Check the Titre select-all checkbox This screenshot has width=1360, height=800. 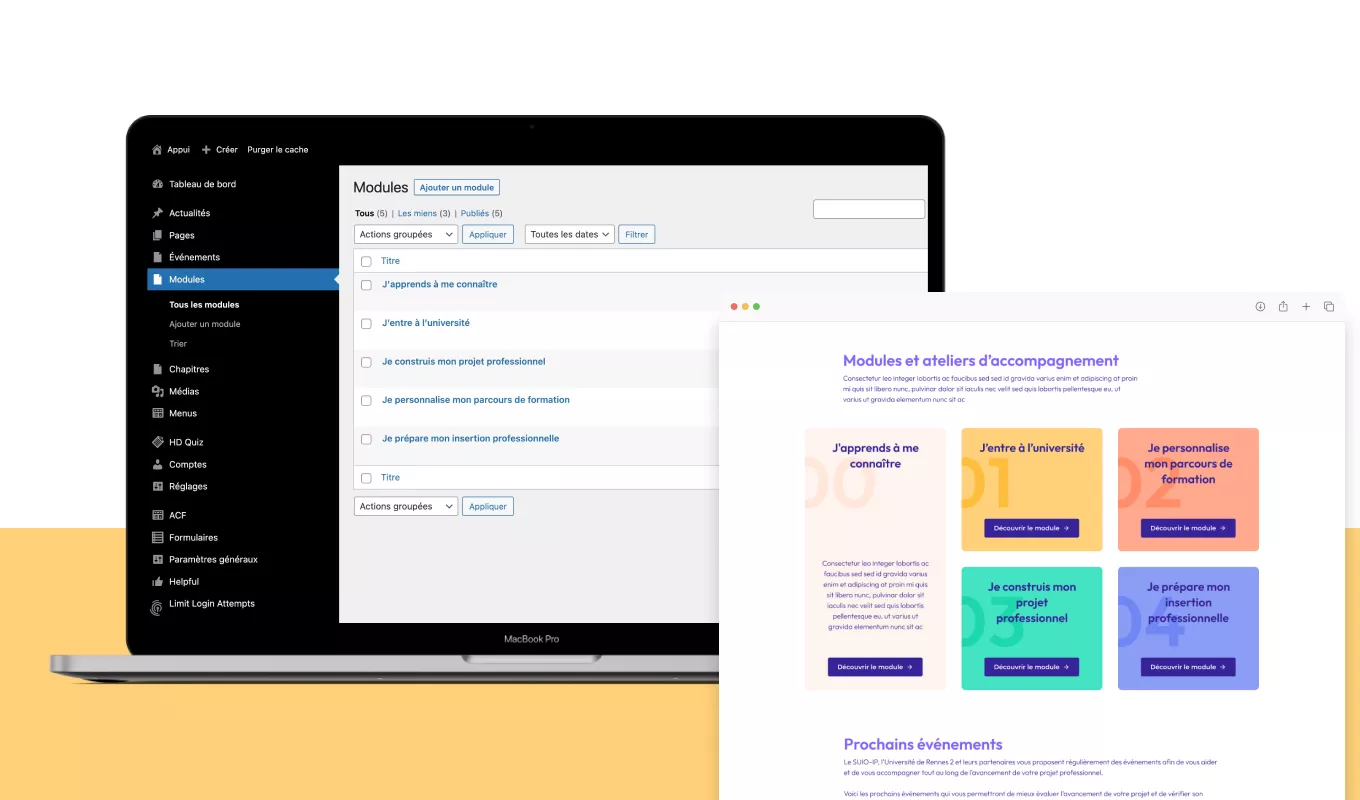tap(366, 261)
